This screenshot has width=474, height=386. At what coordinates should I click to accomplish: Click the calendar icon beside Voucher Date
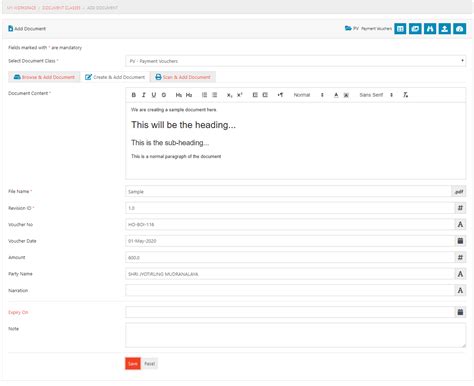click(x=460, y=241)
